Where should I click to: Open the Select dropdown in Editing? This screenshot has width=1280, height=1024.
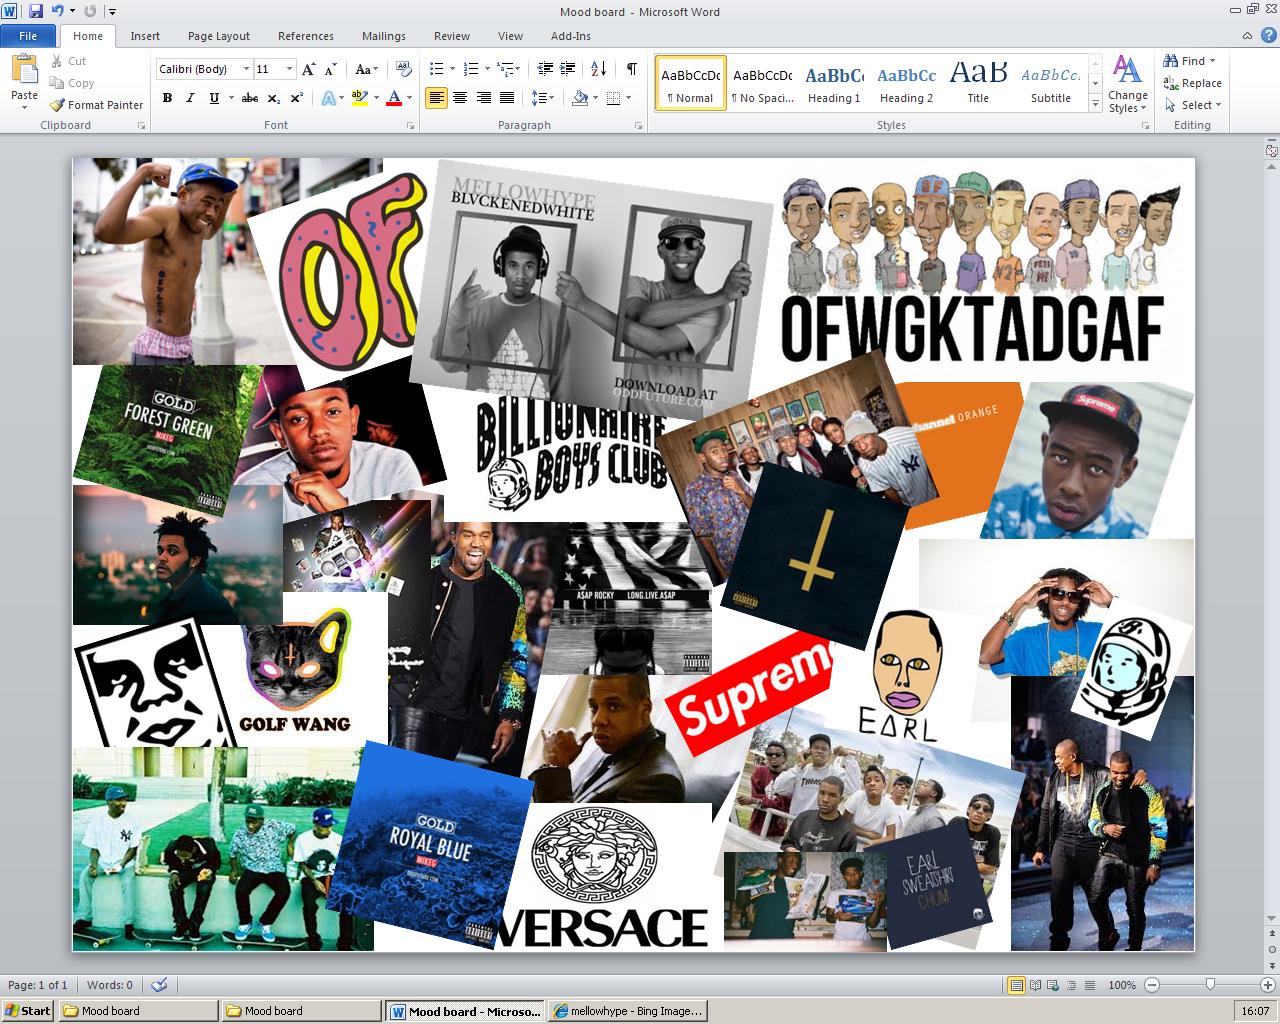(1193, 105)
